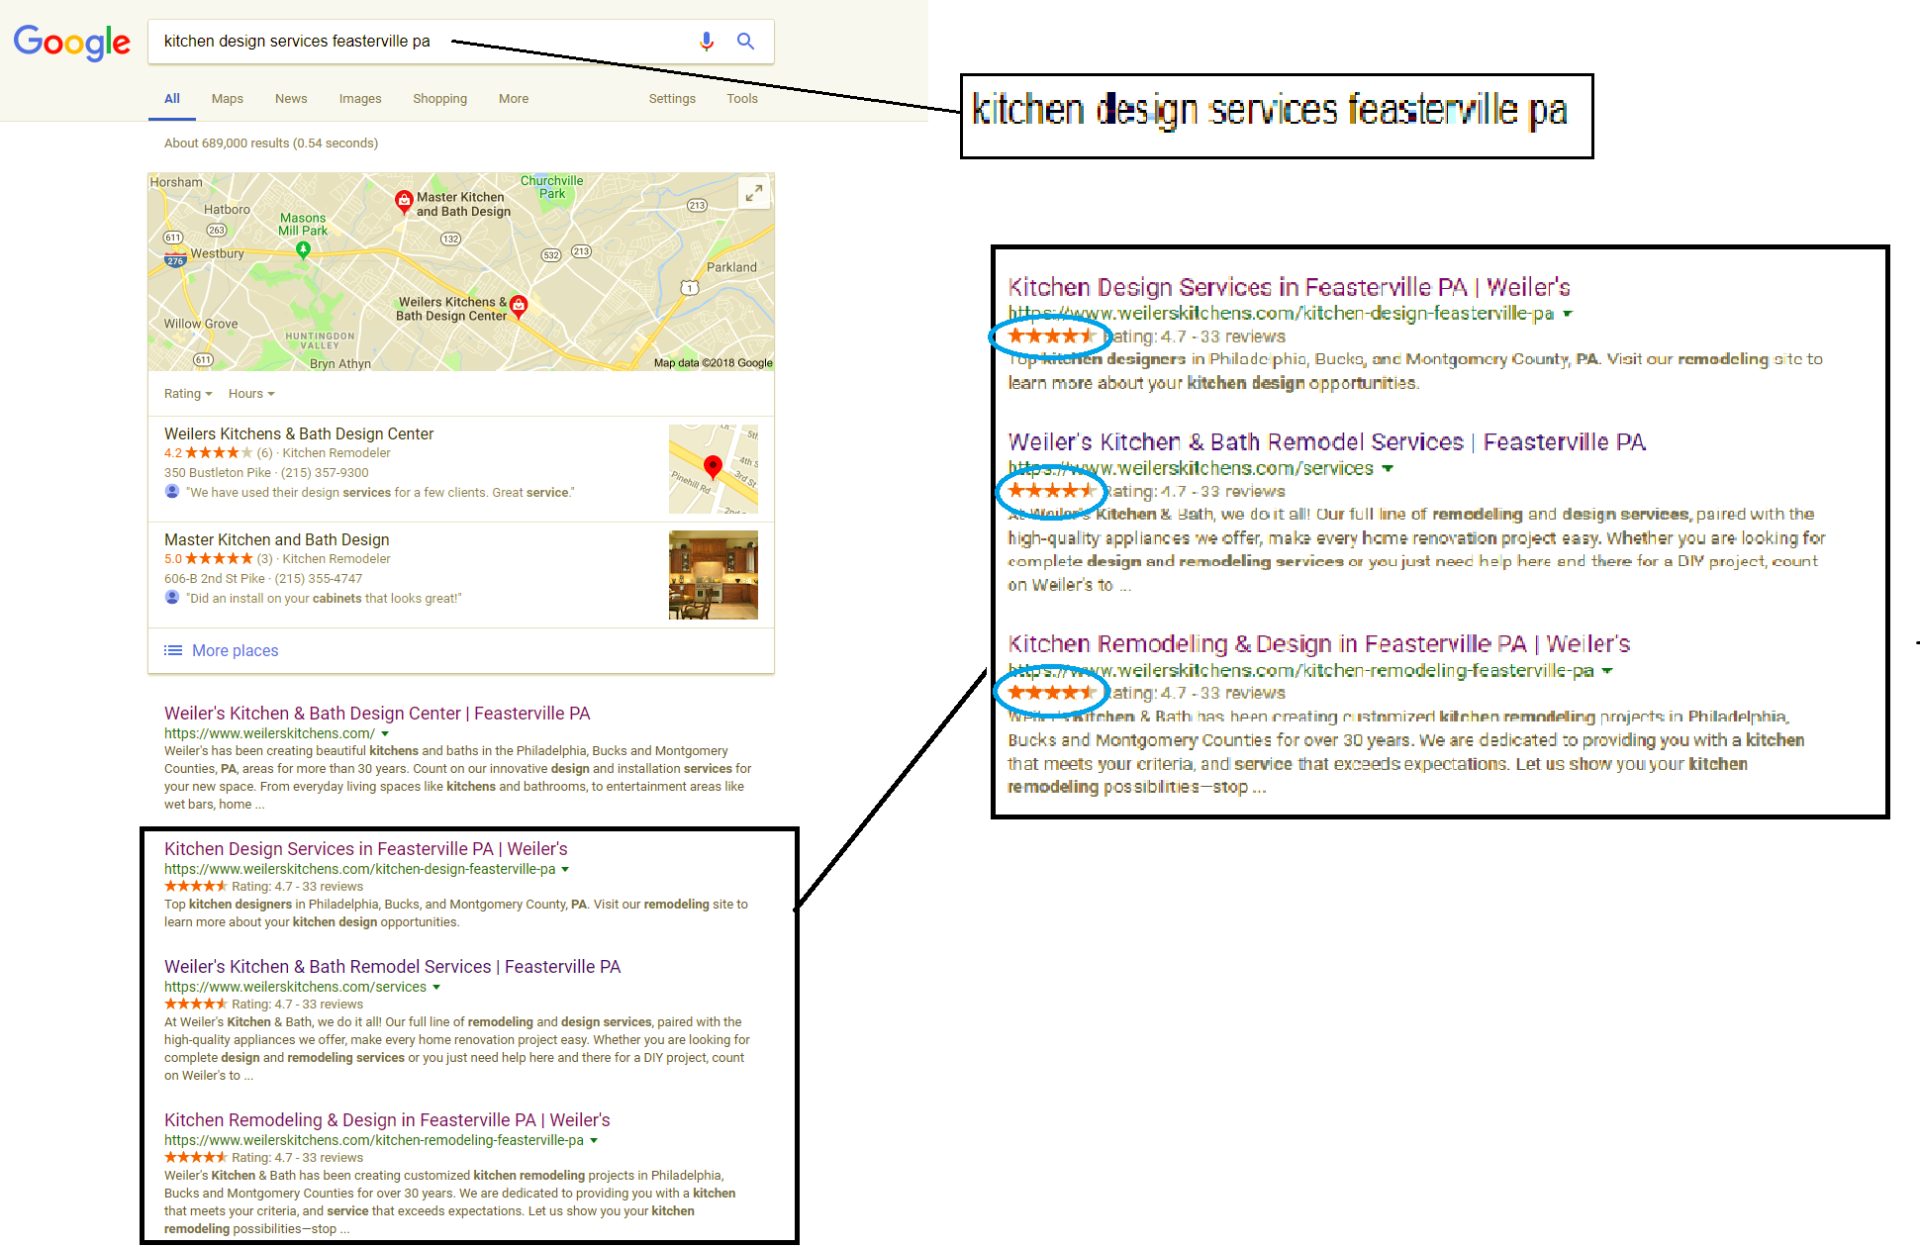Open the Rating filter dropdown
Image resolution: width=1920 pixels, height=1247 pixels.
[188, 394]
